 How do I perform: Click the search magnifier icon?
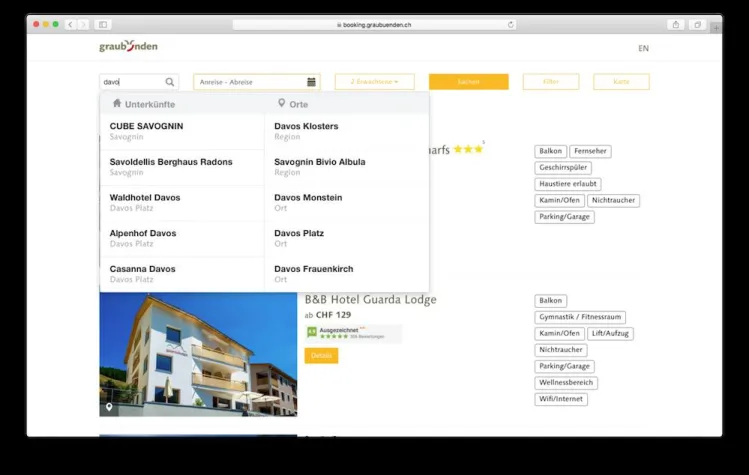click(170, 82)
